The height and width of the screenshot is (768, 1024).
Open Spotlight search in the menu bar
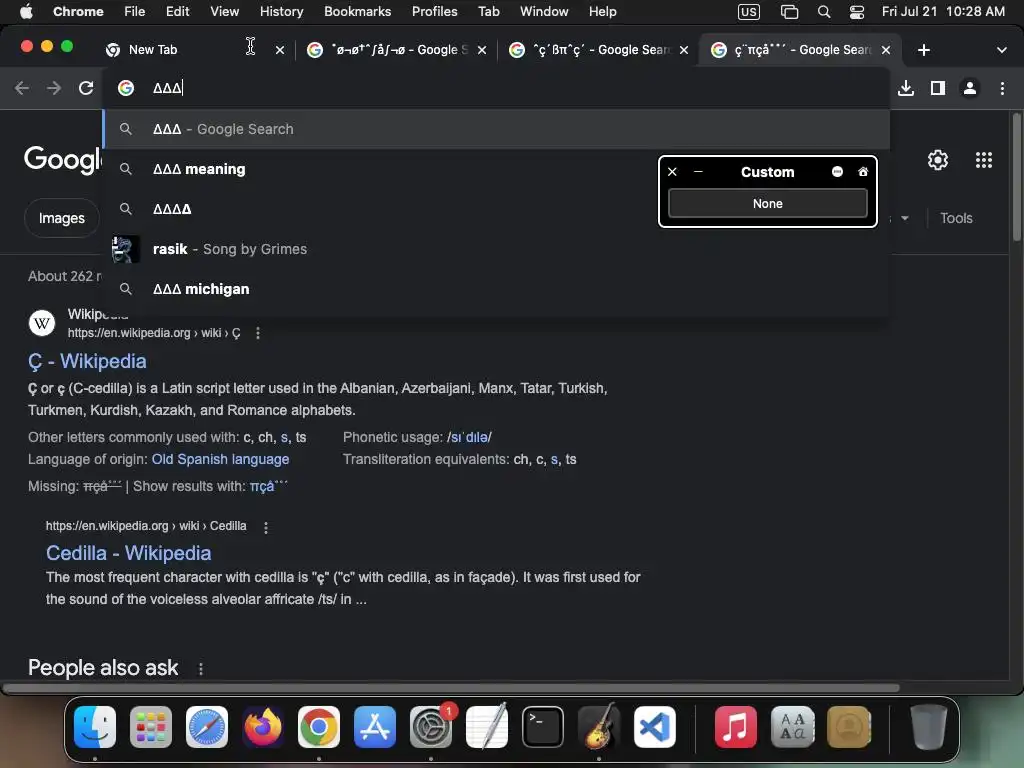coord(824,12)
